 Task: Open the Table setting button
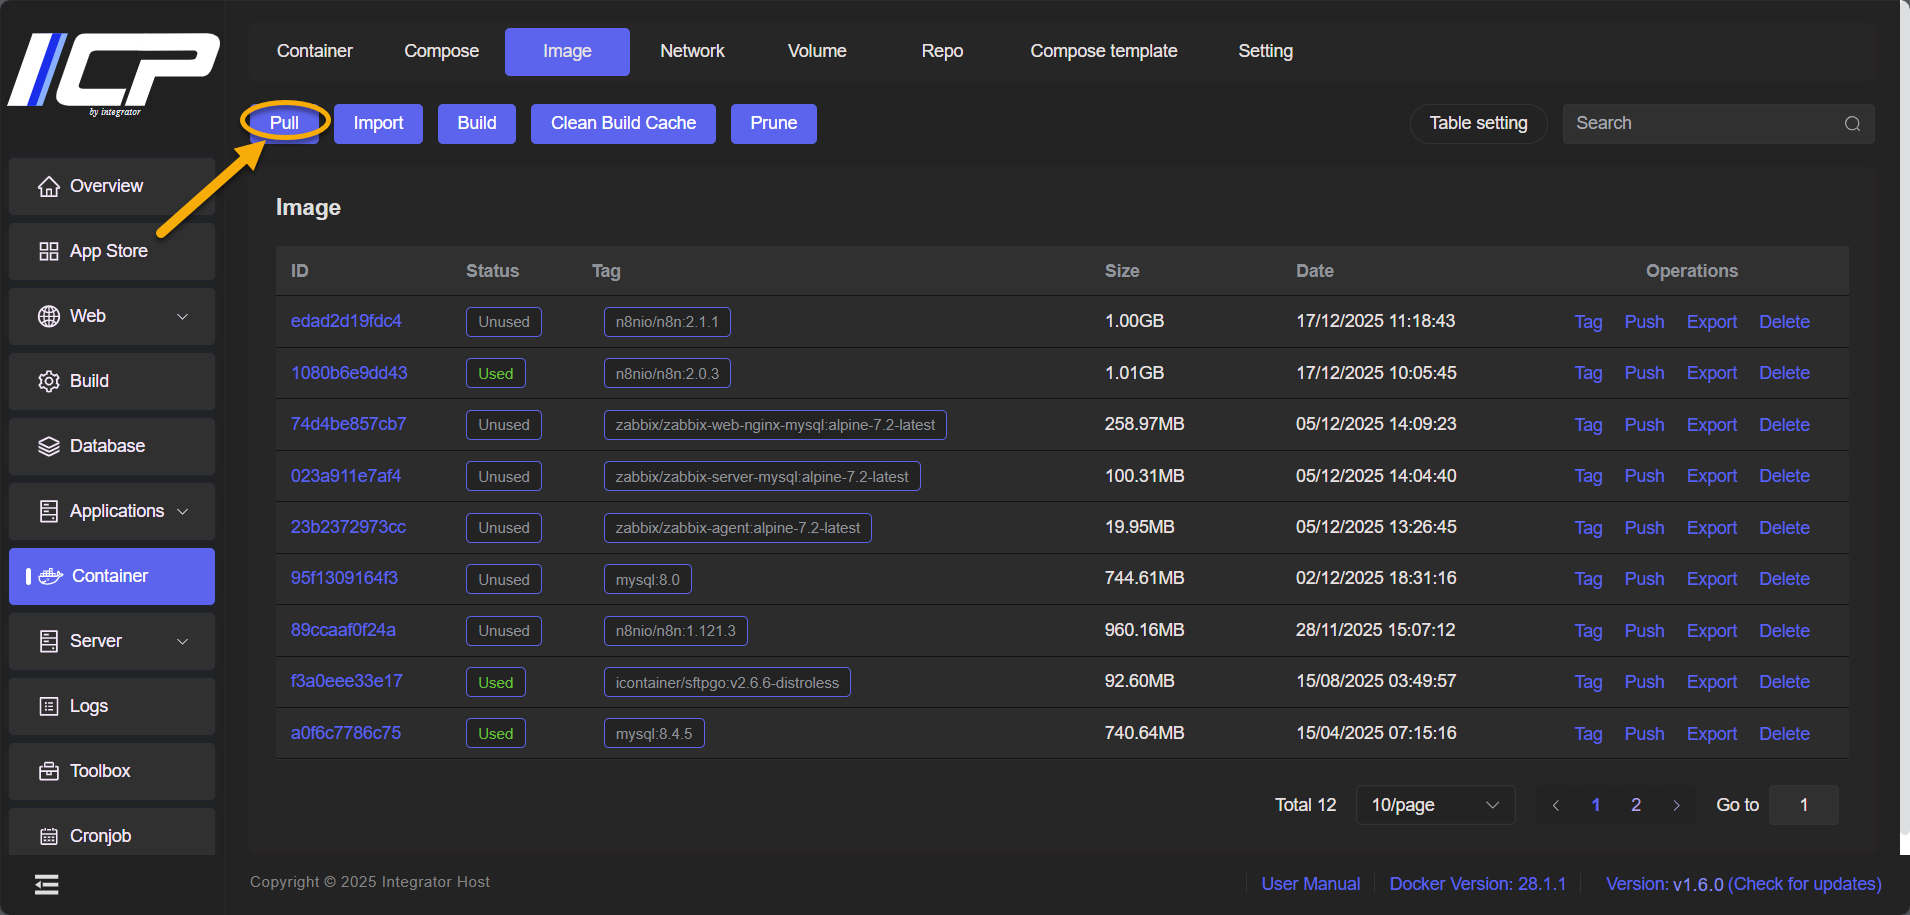click(1478, 124)
